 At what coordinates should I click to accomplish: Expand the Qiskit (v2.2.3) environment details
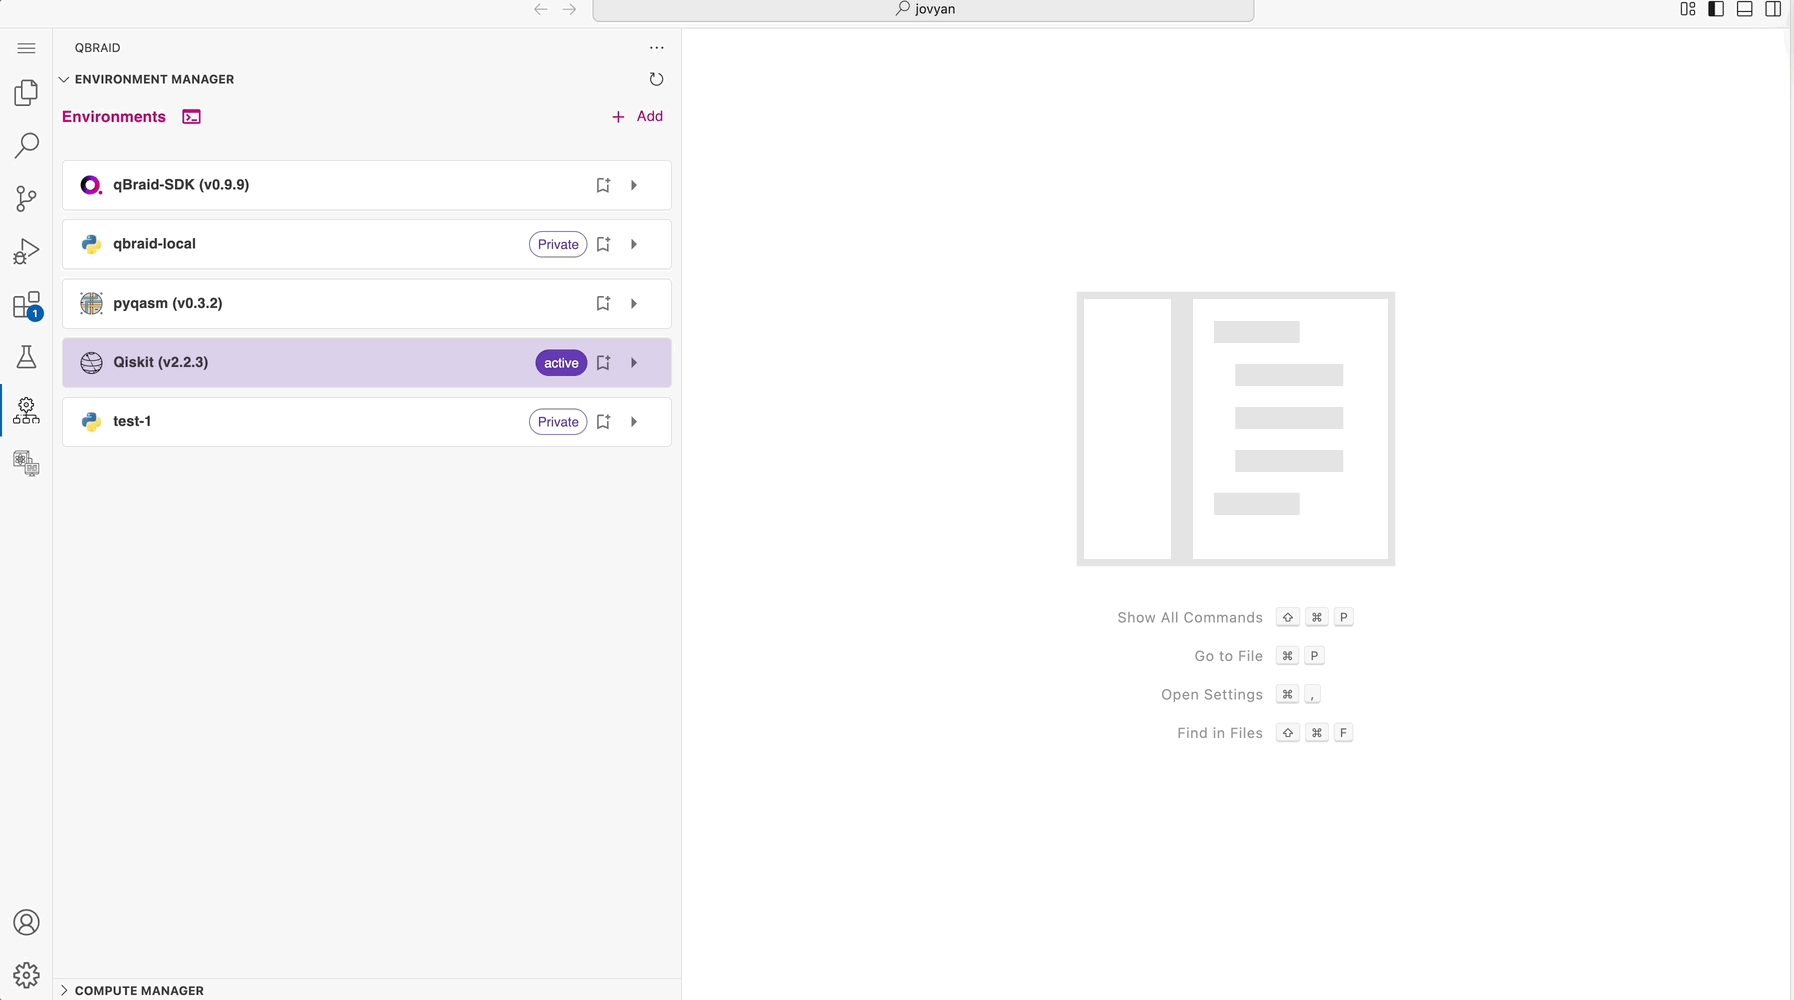pos(634,363)
